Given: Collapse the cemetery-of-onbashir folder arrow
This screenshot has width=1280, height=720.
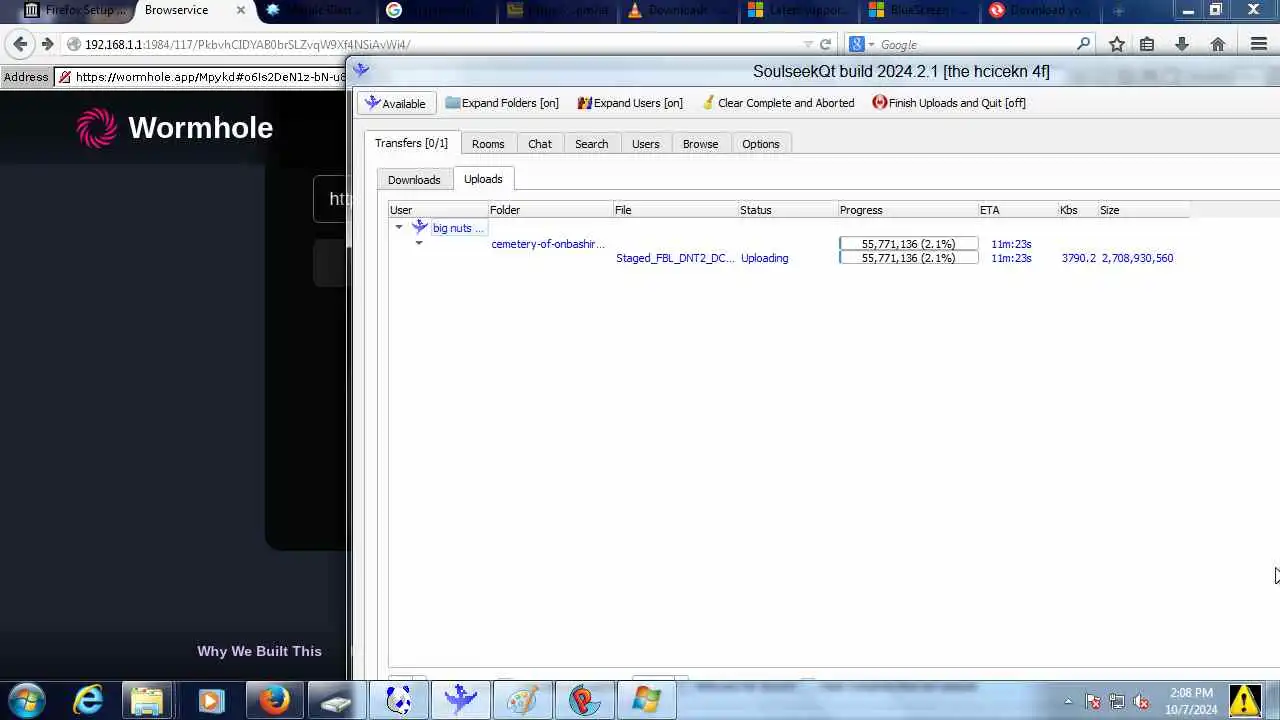Looking at the screenshot, I should coord(419,243).
